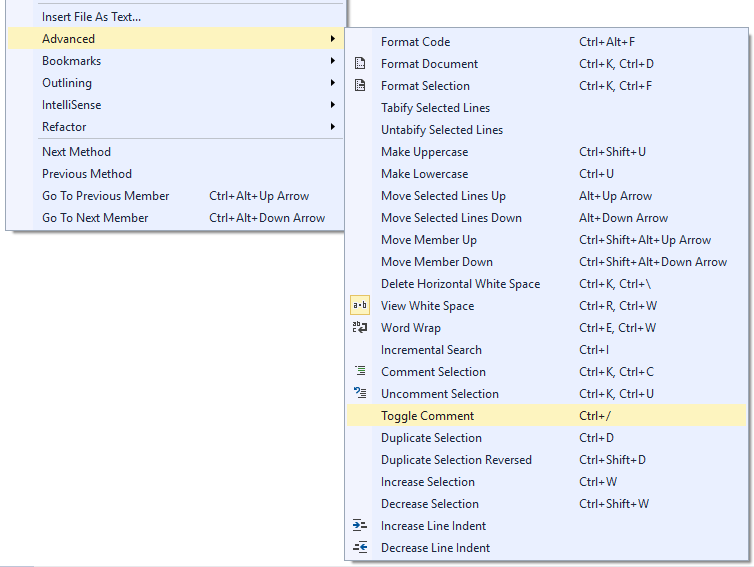Screen dimensions: 754x567
Task: Open the IntelliSense menu entry
Action: click(176, 105)
